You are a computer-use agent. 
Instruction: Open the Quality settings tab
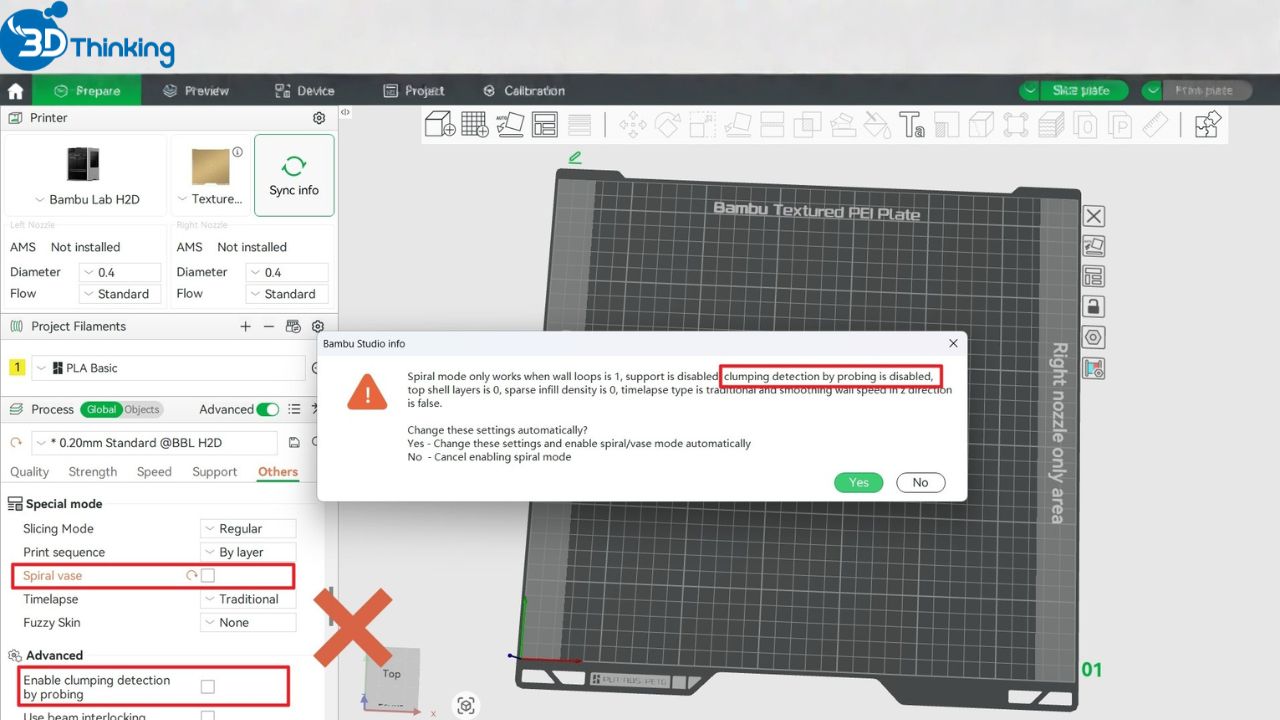pyautogui.click(x=29, y=472)
